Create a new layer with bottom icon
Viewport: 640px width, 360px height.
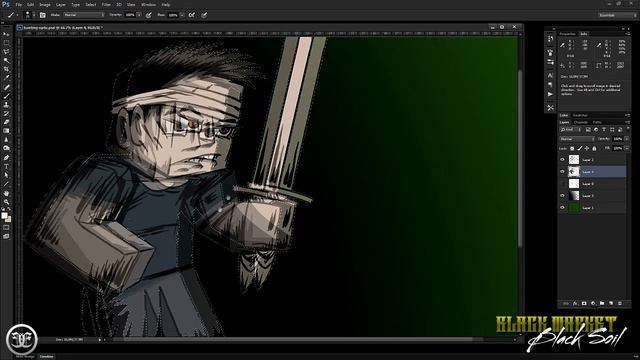pos(611,303)
